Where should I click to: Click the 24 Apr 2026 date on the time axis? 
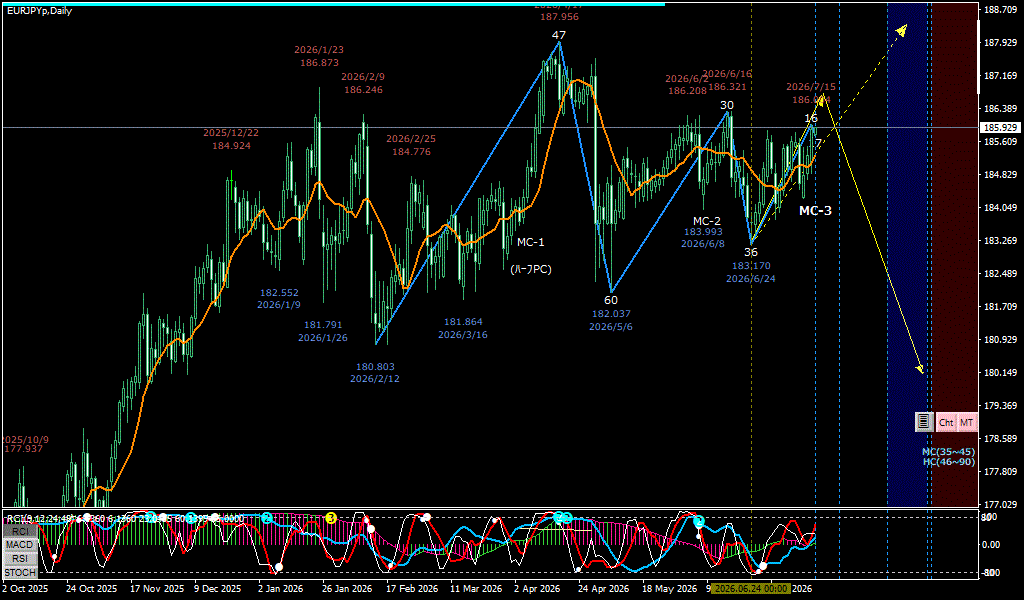(x=604, y=588)
